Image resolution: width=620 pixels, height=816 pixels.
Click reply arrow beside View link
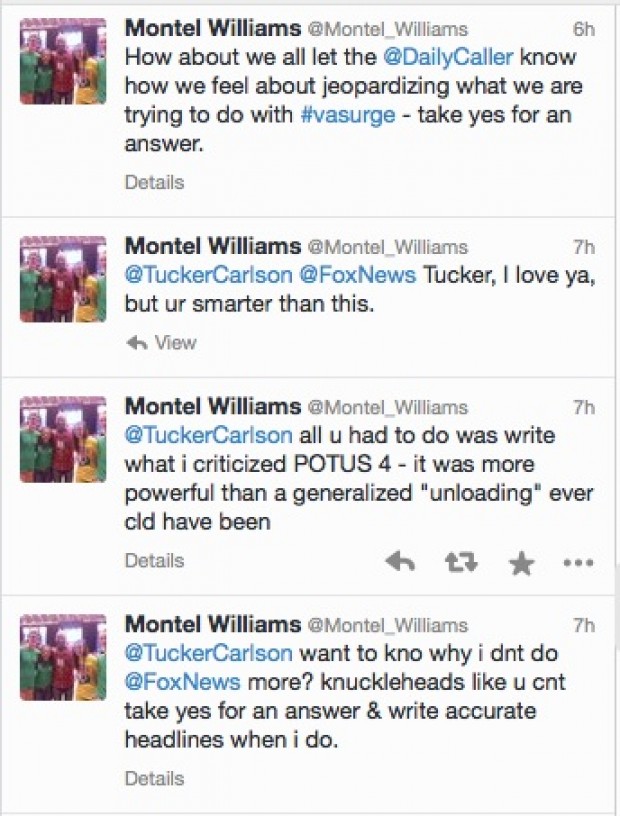point(137,342)
